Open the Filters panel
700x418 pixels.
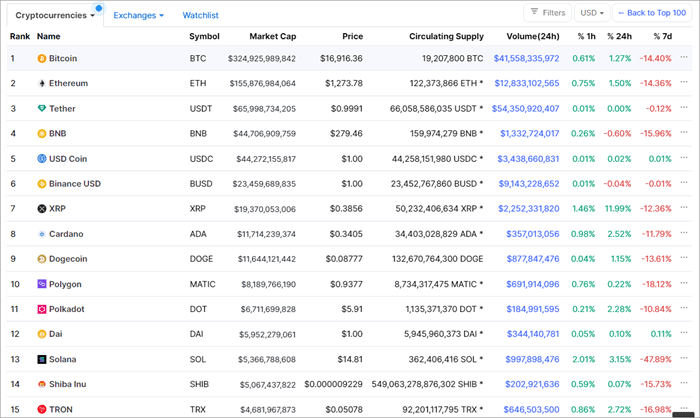[x=547, y=13]
